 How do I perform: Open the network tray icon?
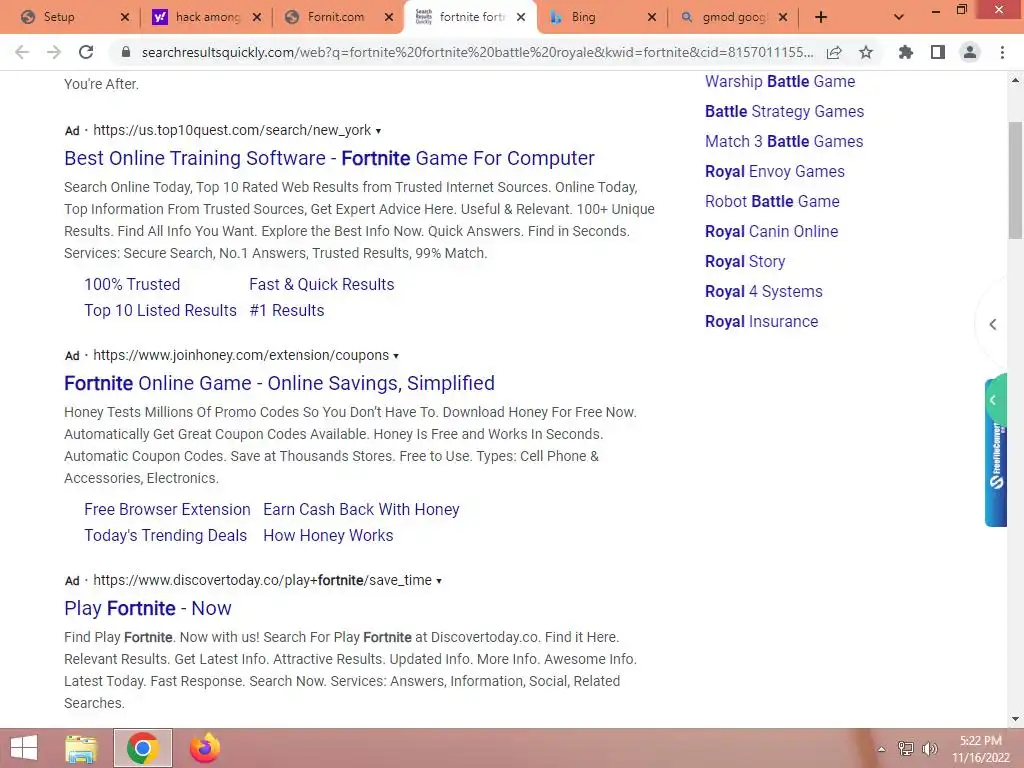click(905, 749)
